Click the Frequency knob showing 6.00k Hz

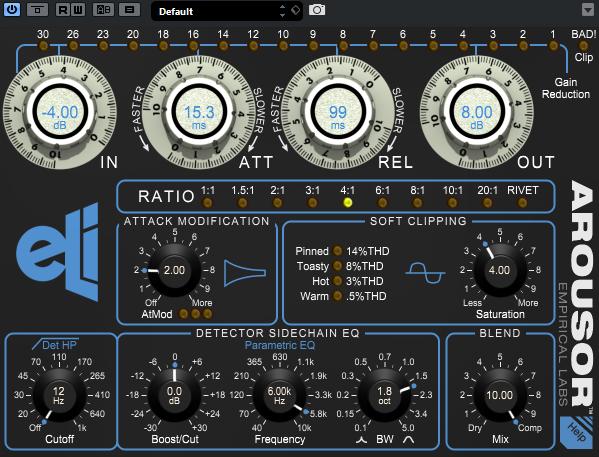click(x=279, y=395)
